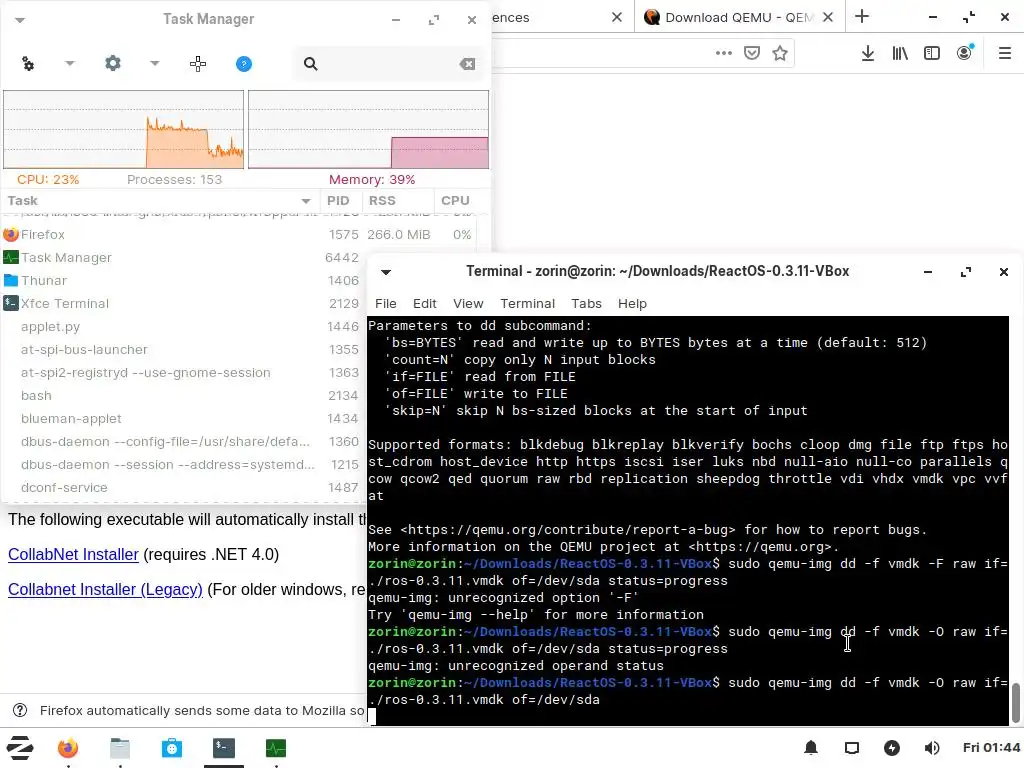
Task: Open the Task Manager settings gear
Action: 113,63
